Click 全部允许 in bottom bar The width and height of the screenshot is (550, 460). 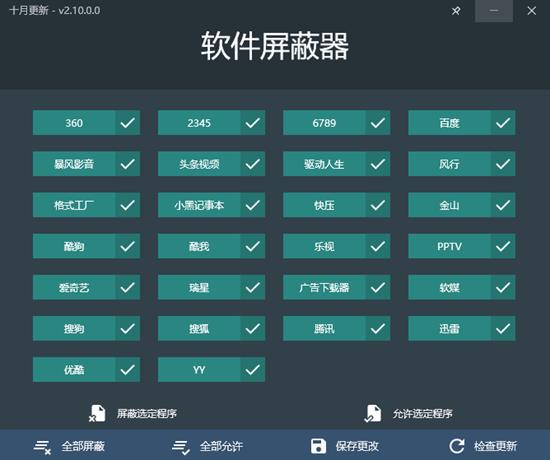coord(221,446)
